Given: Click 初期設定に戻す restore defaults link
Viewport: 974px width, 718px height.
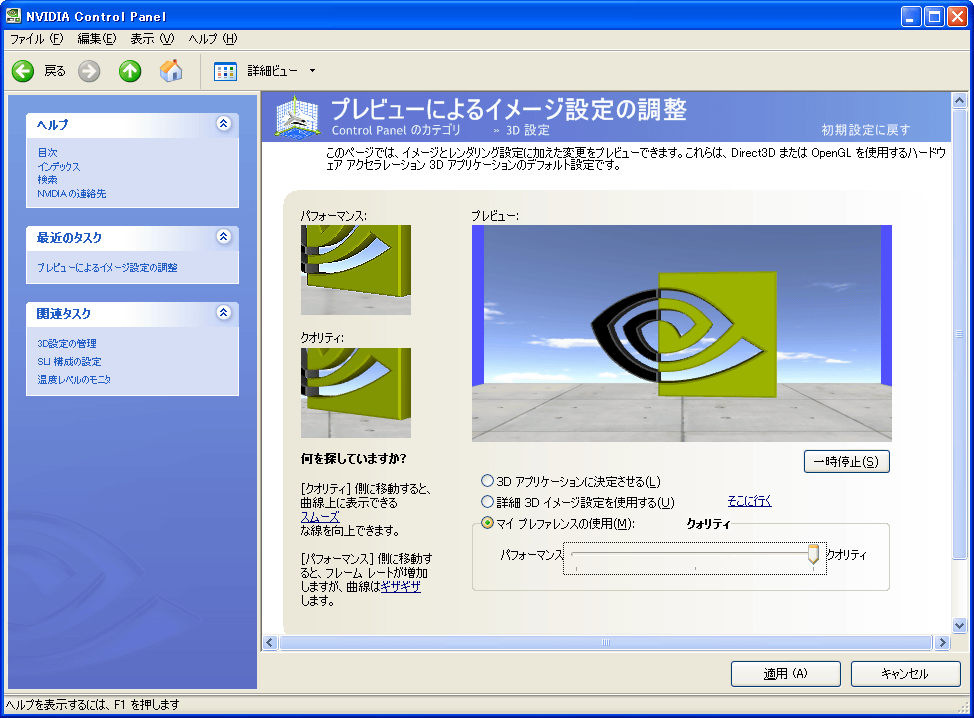Looking at the screenshot, I should [866, 130].
